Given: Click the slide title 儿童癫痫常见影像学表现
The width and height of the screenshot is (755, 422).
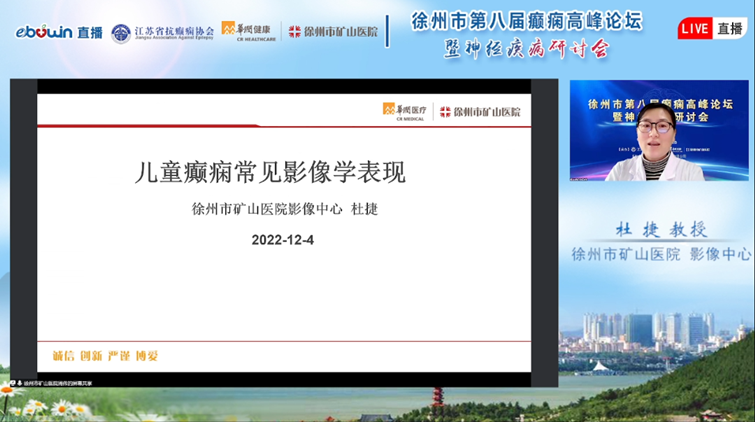Looking at the screenshot, I should click(x=270, y=172).
